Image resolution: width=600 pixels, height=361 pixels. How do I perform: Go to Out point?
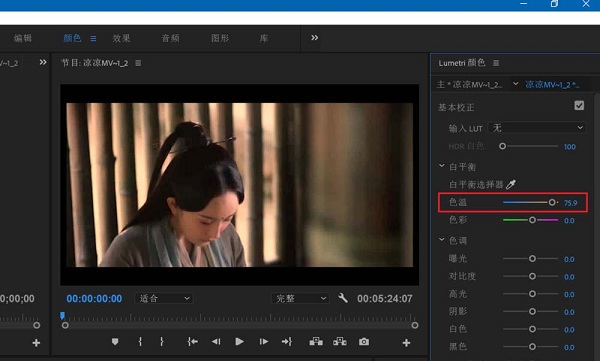(287, 341)
